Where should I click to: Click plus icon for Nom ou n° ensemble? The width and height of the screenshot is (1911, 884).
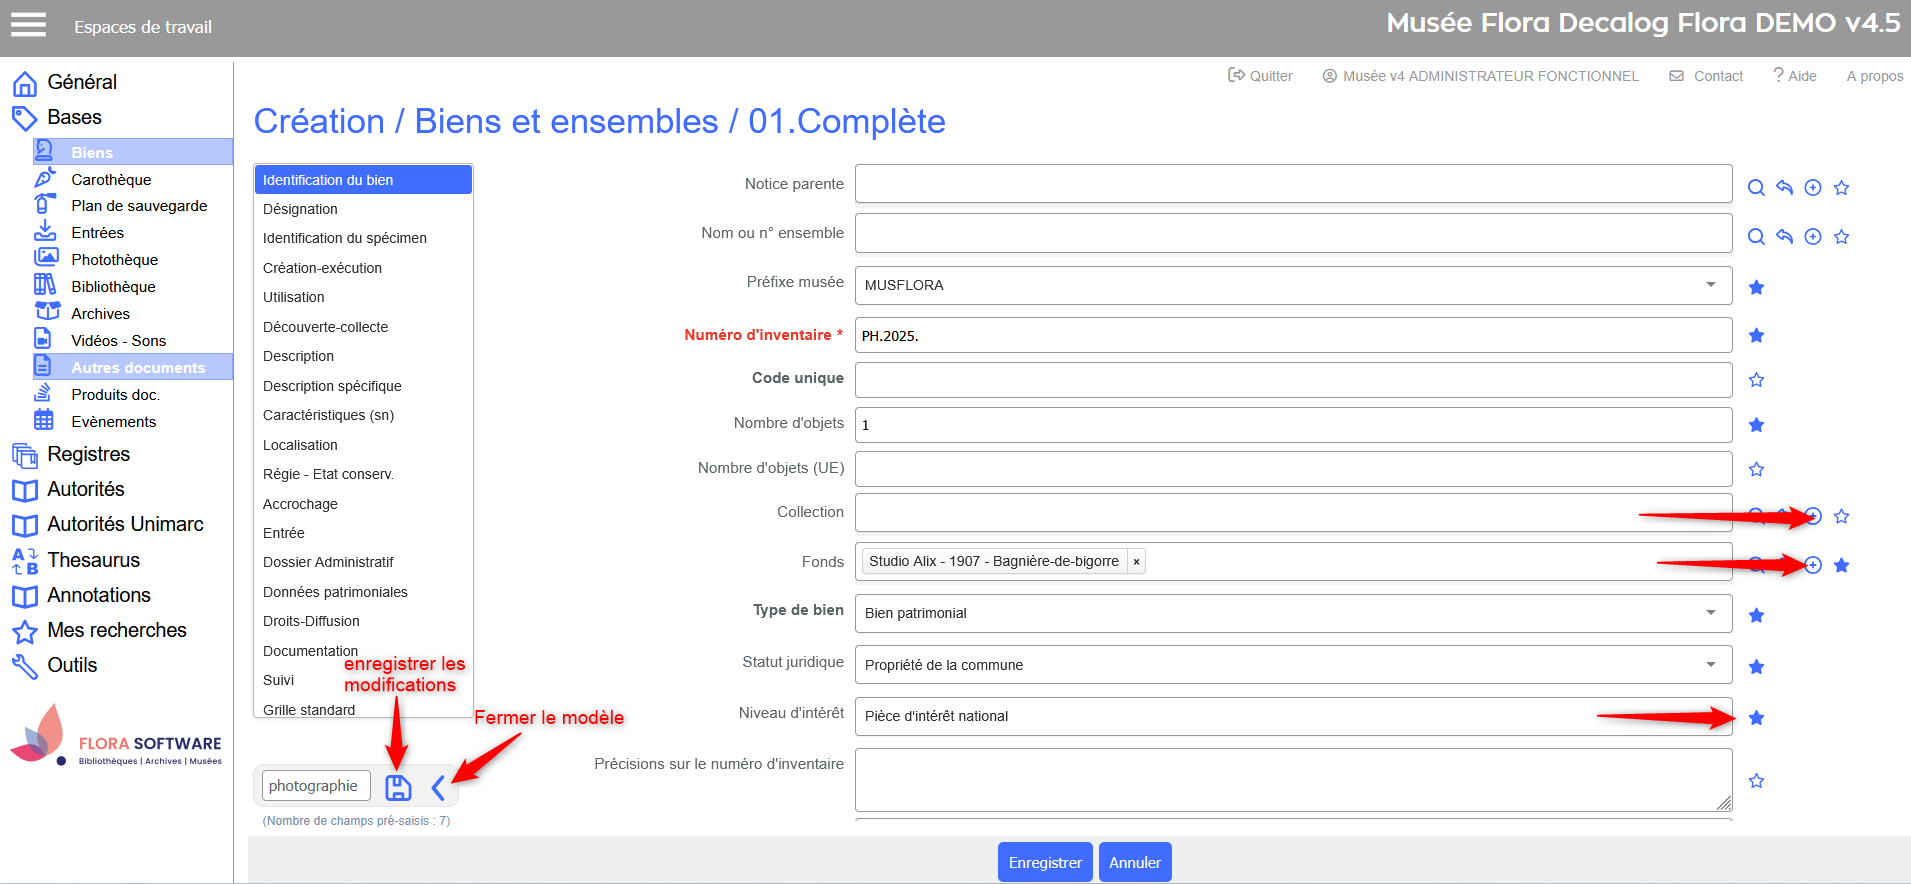click(1813, 237)
